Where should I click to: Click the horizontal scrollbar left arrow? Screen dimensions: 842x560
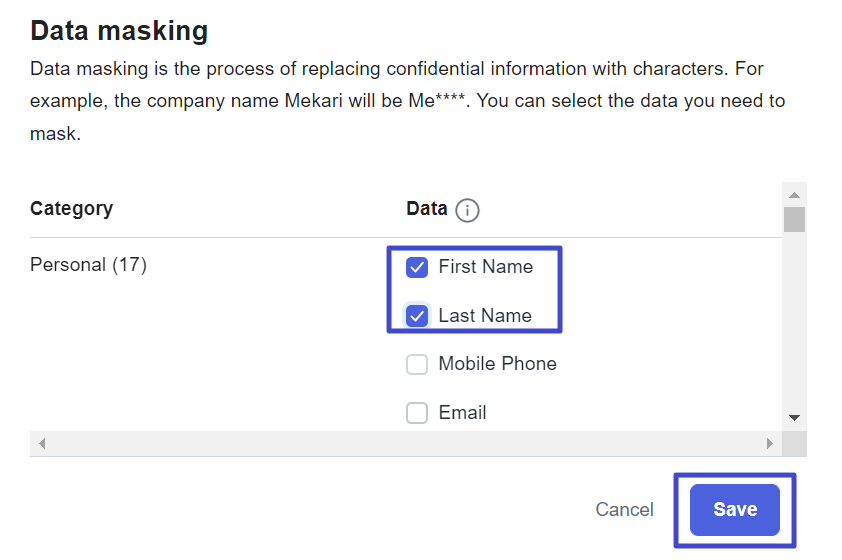coord(42,443)
